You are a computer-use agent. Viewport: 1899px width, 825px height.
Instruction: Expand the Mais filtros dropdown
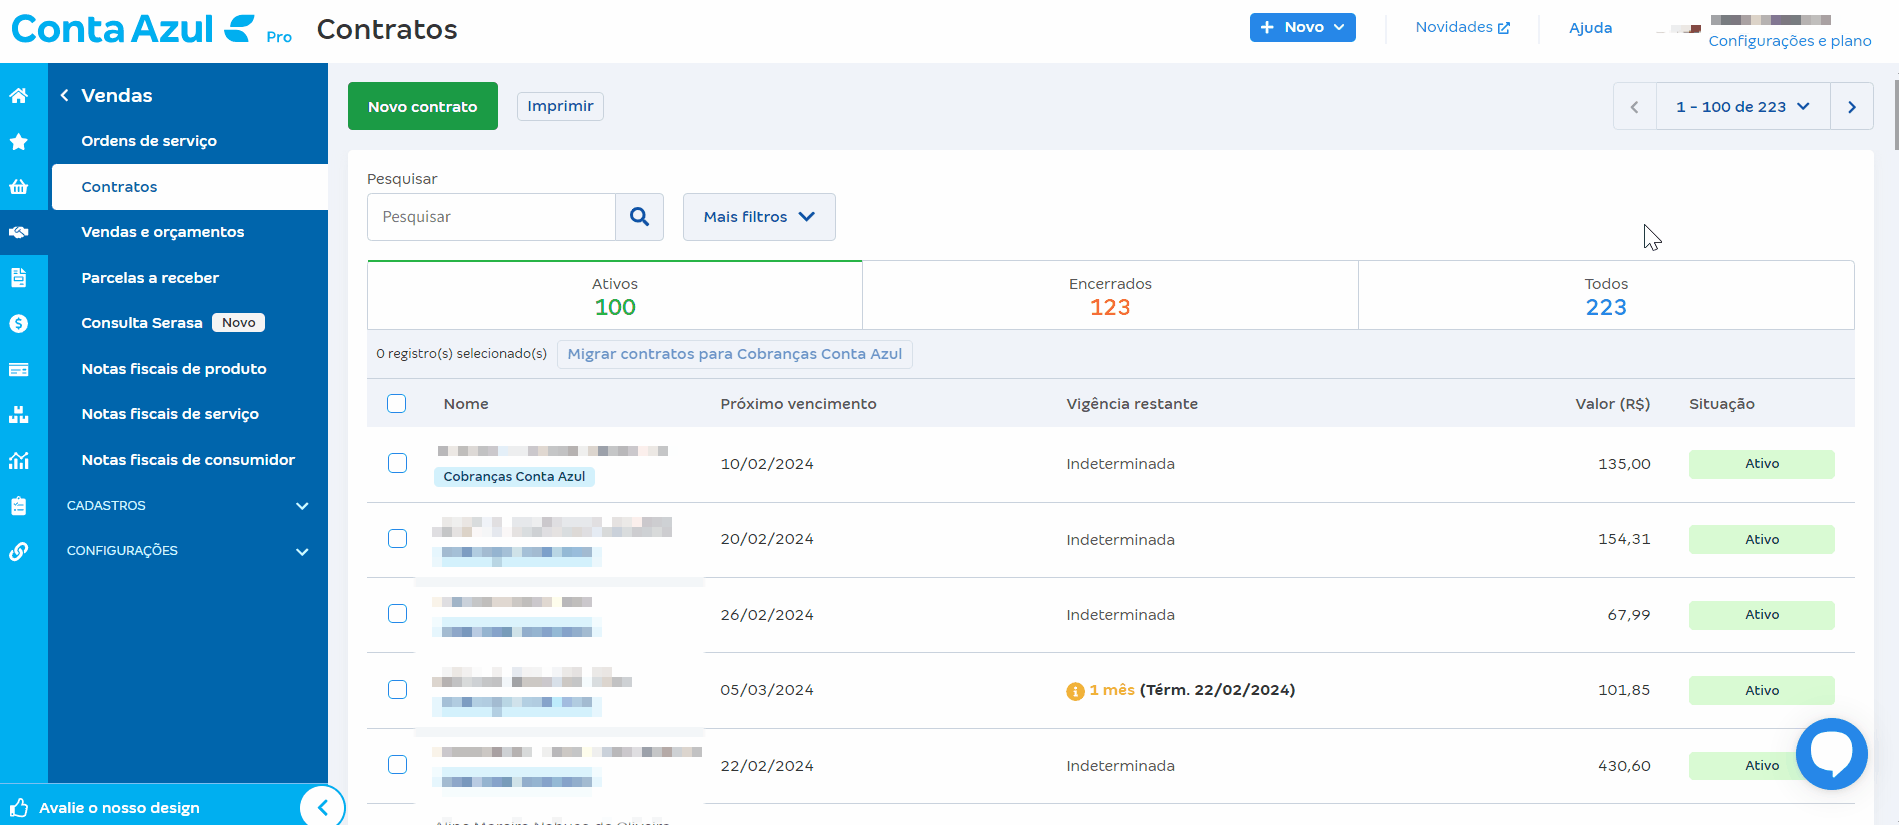pos(759,217)
